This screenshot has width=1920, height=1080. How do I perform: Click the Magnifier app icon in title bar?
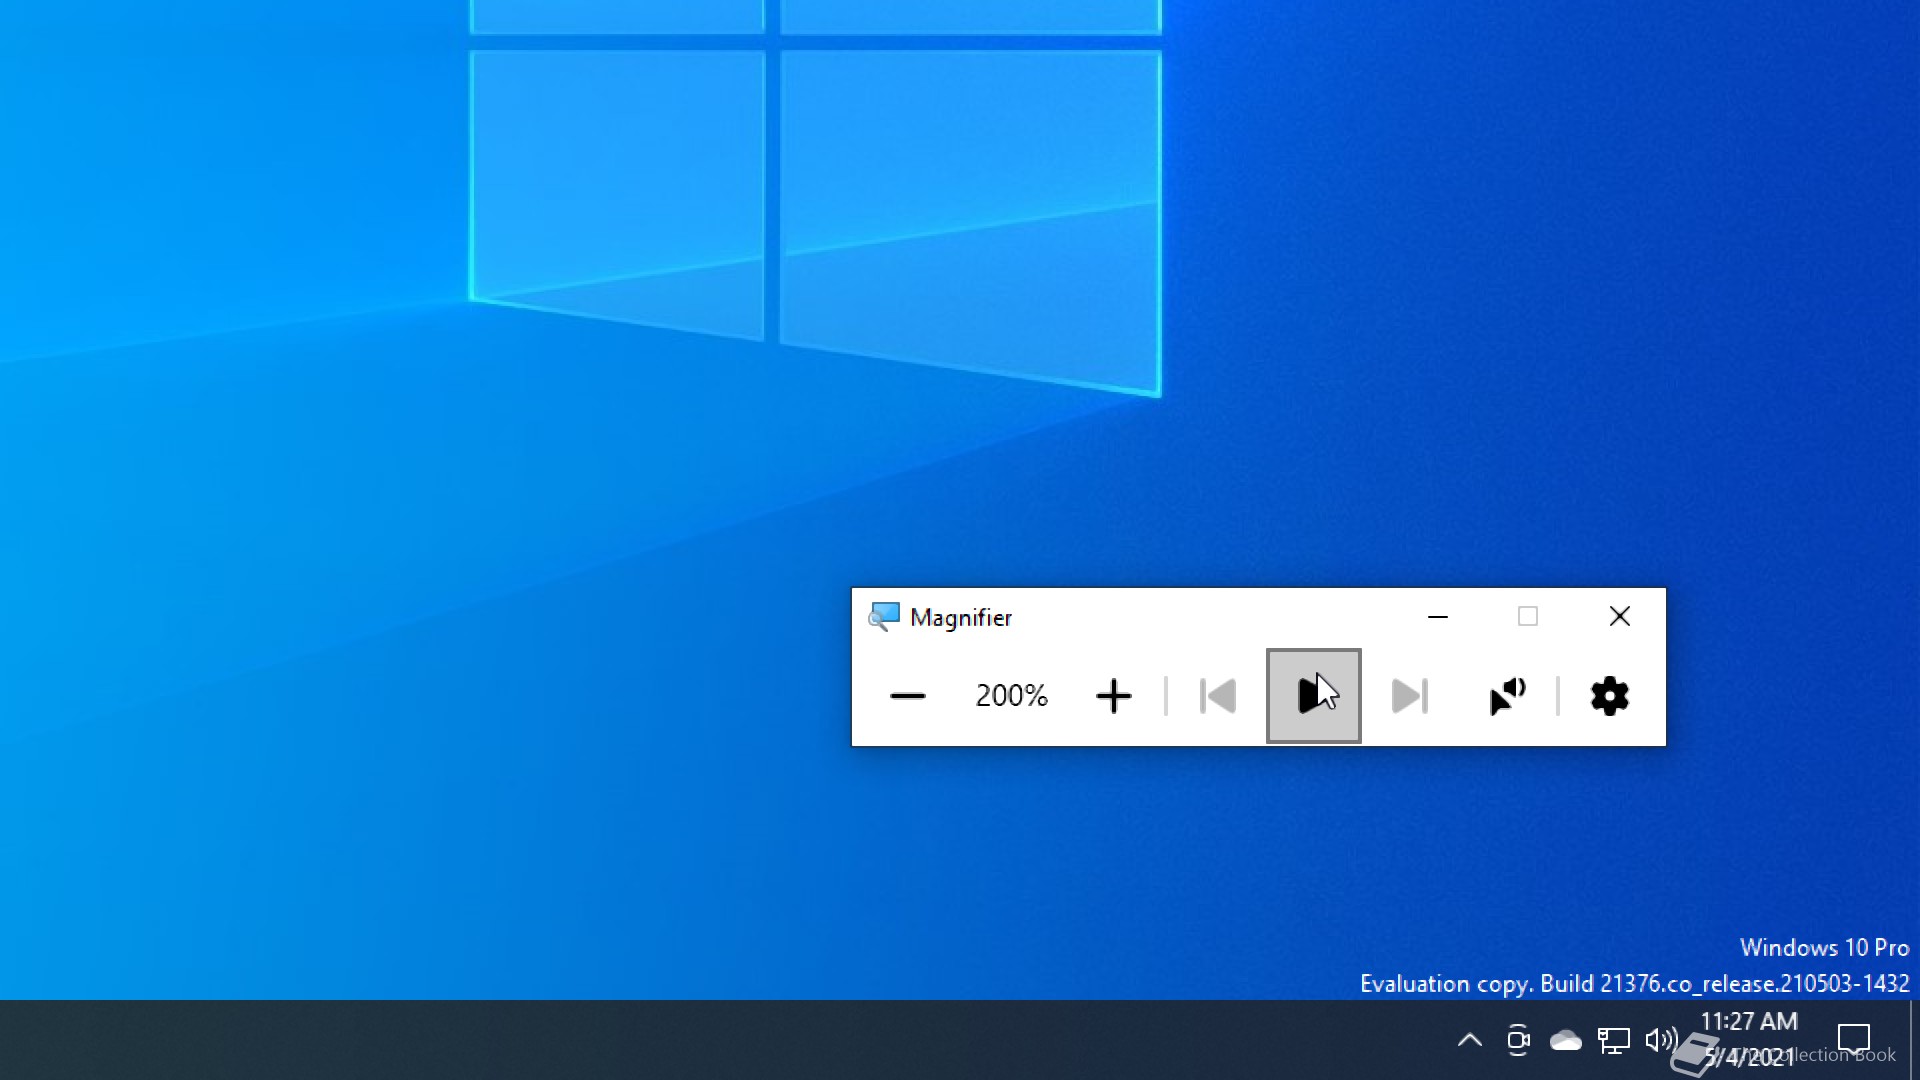point(884,617)
